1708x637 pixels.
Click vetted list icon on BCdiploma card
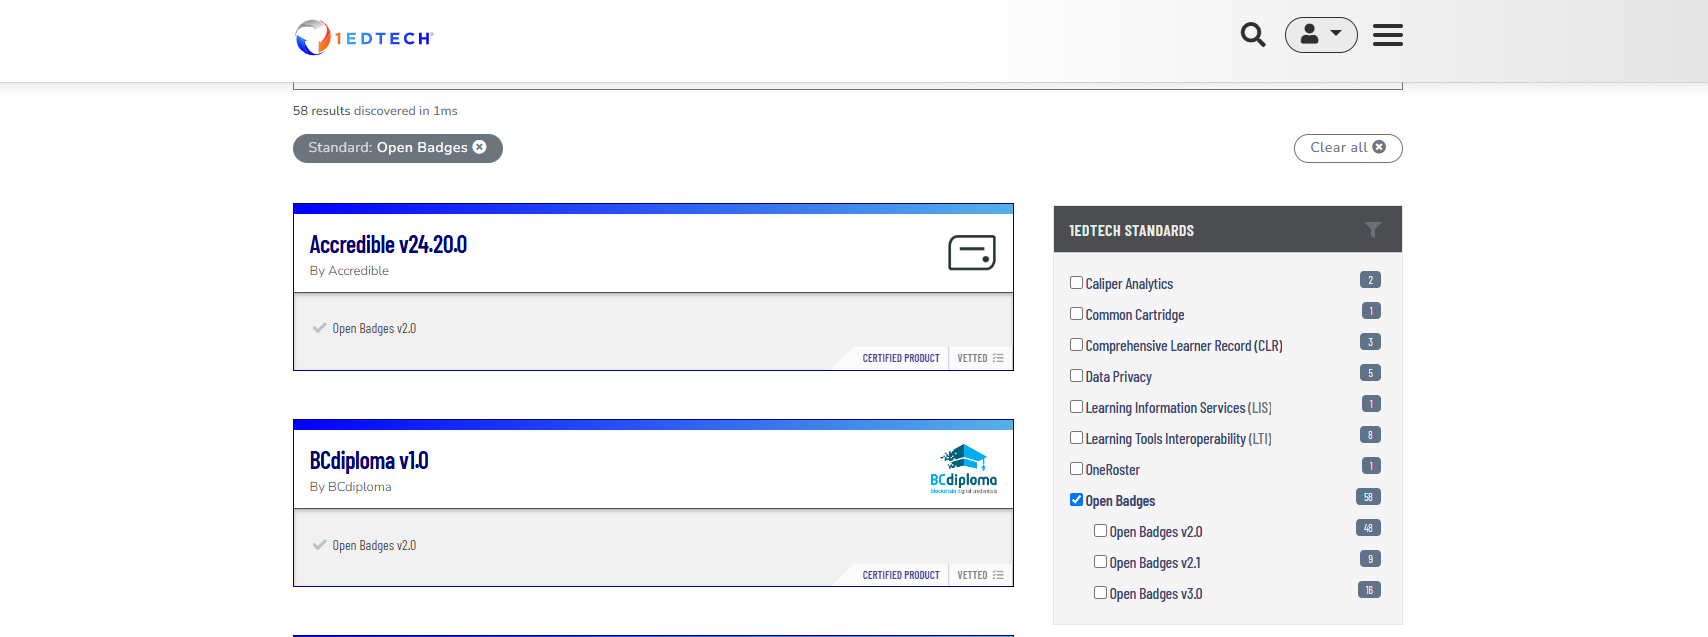(x=998, y=575)
